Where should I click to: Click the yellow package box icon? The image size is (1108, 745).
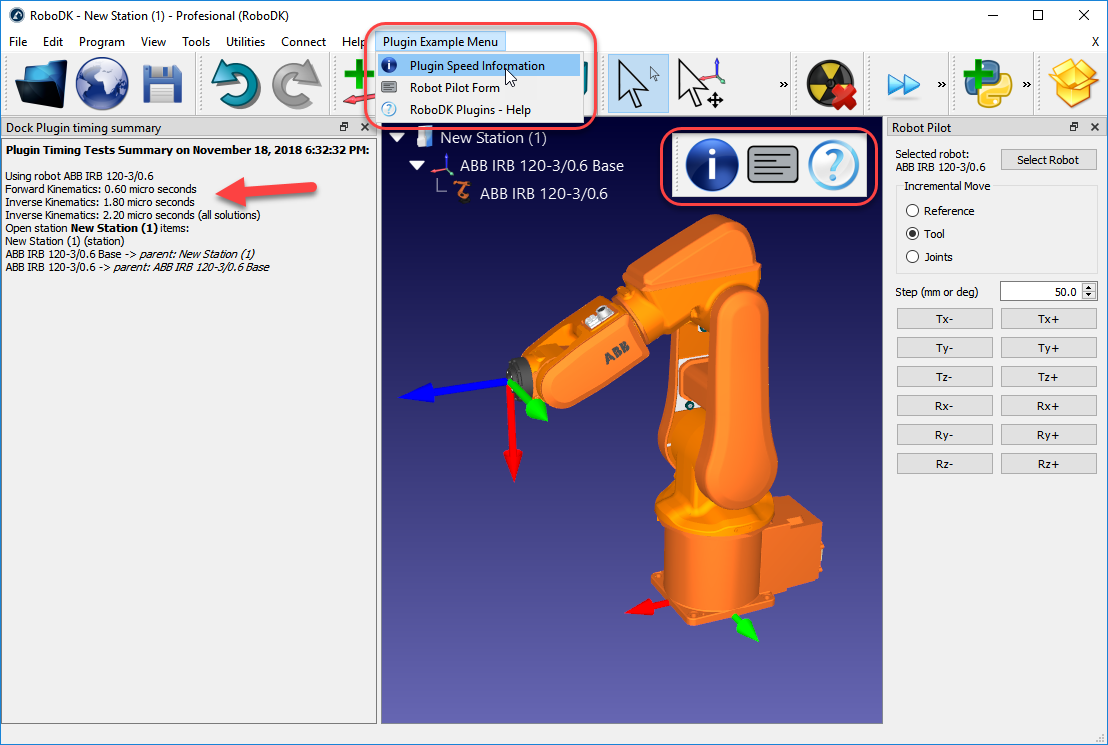[1073, 83]
